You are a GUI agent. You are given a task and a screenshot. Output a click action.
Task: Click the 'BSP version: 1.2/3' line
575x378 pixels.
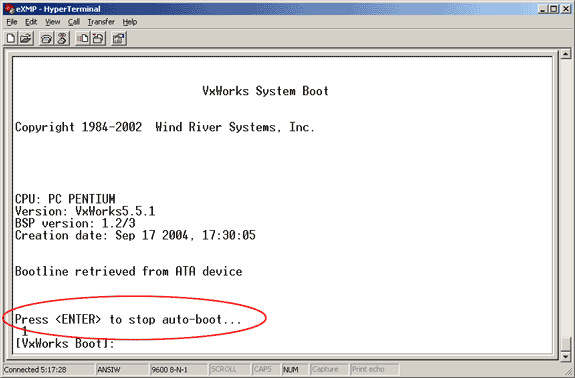(x=75, y=223)
